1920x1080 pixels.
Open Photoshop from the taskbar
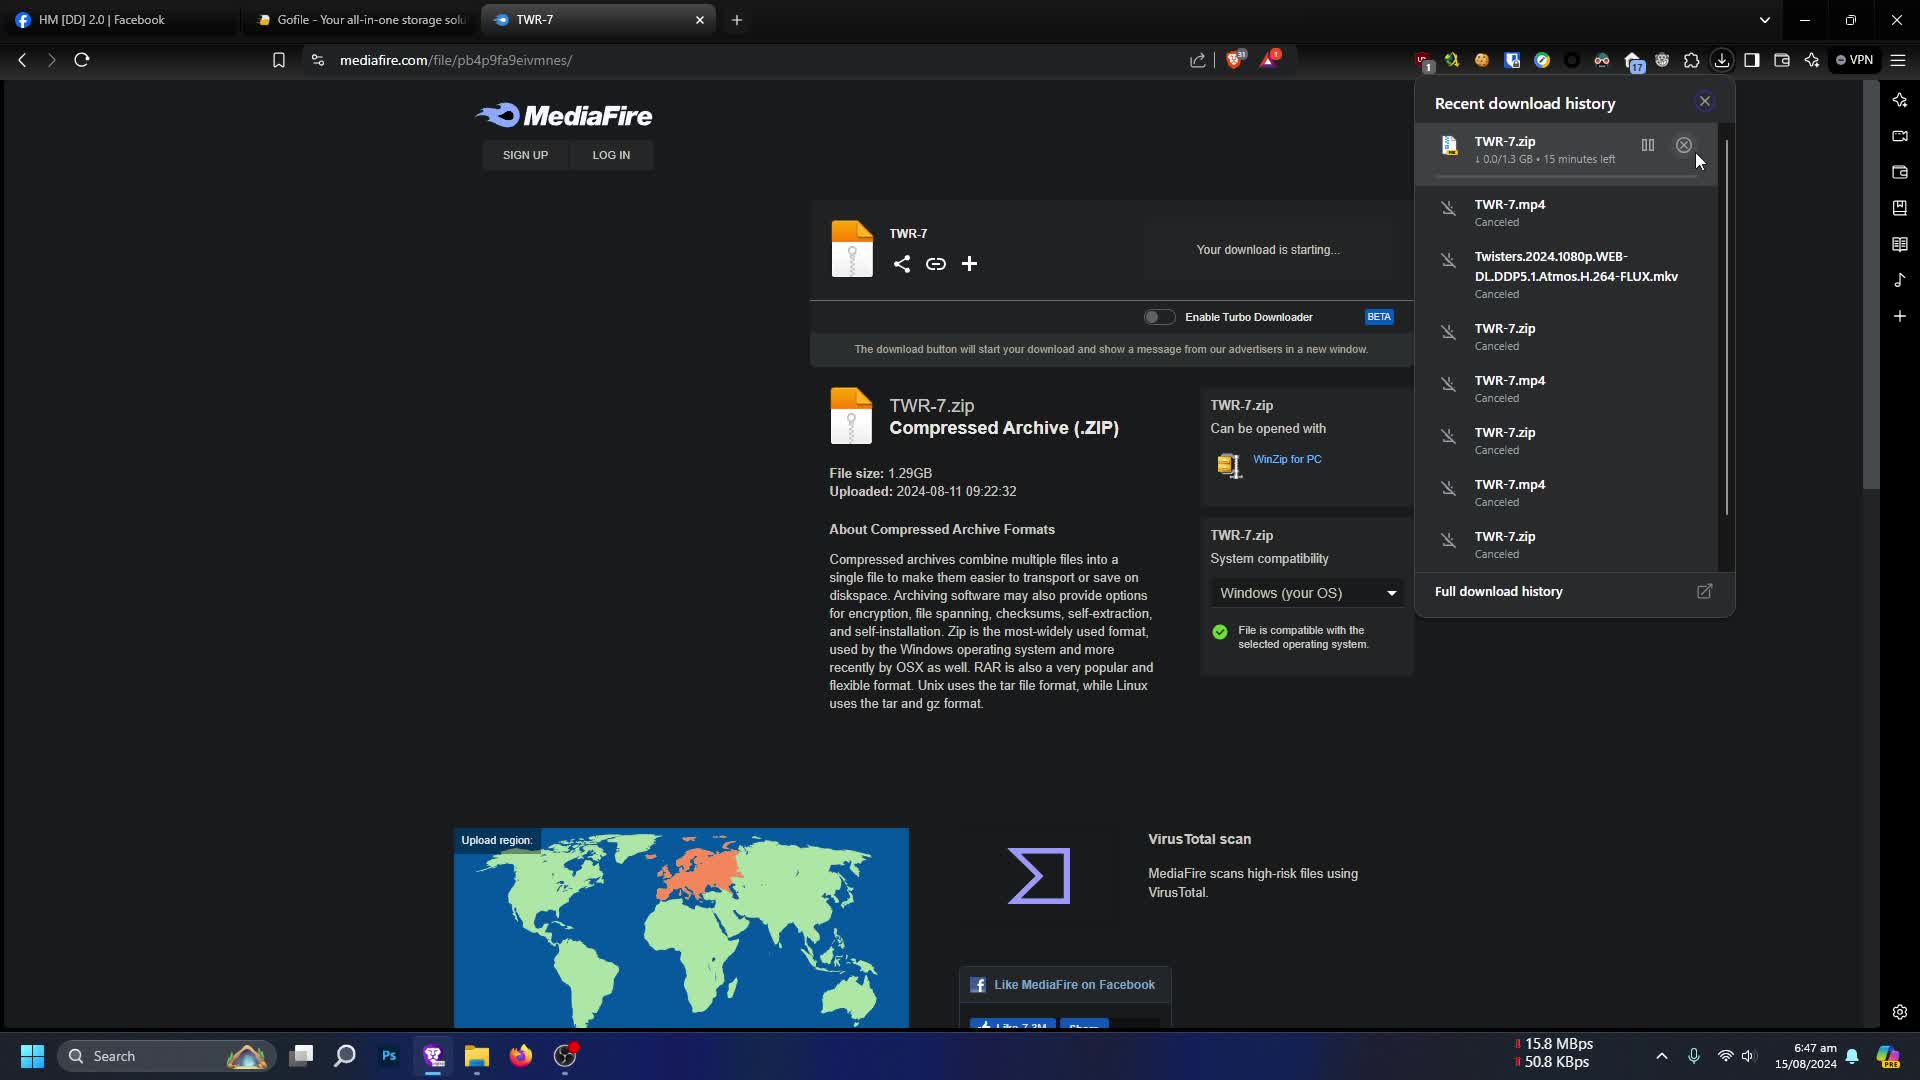coord(389,1056)
